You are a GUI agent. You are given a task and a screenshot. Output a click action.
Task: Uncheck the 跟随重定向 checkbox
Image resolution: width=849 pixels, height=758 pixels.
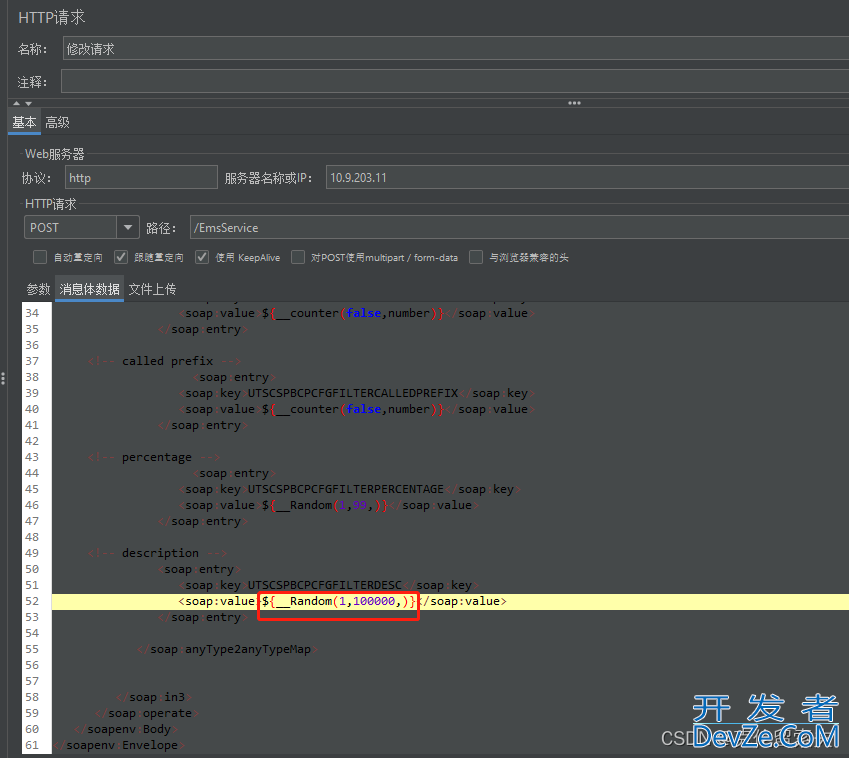121,257
